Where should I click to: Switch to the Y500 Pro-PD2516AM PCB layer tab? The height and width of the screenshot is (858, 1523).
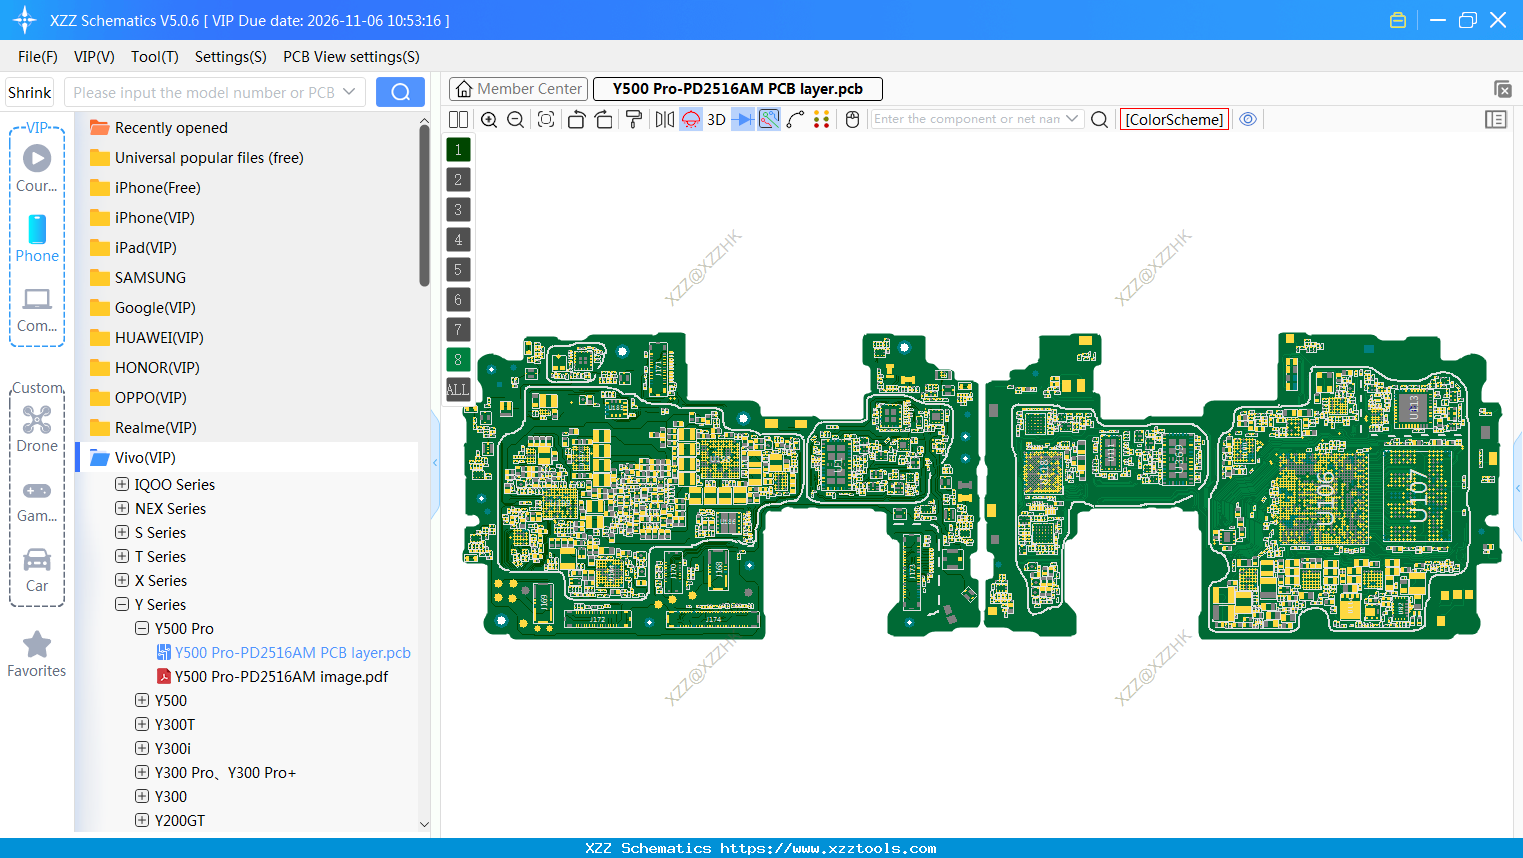tap(737, 88)
